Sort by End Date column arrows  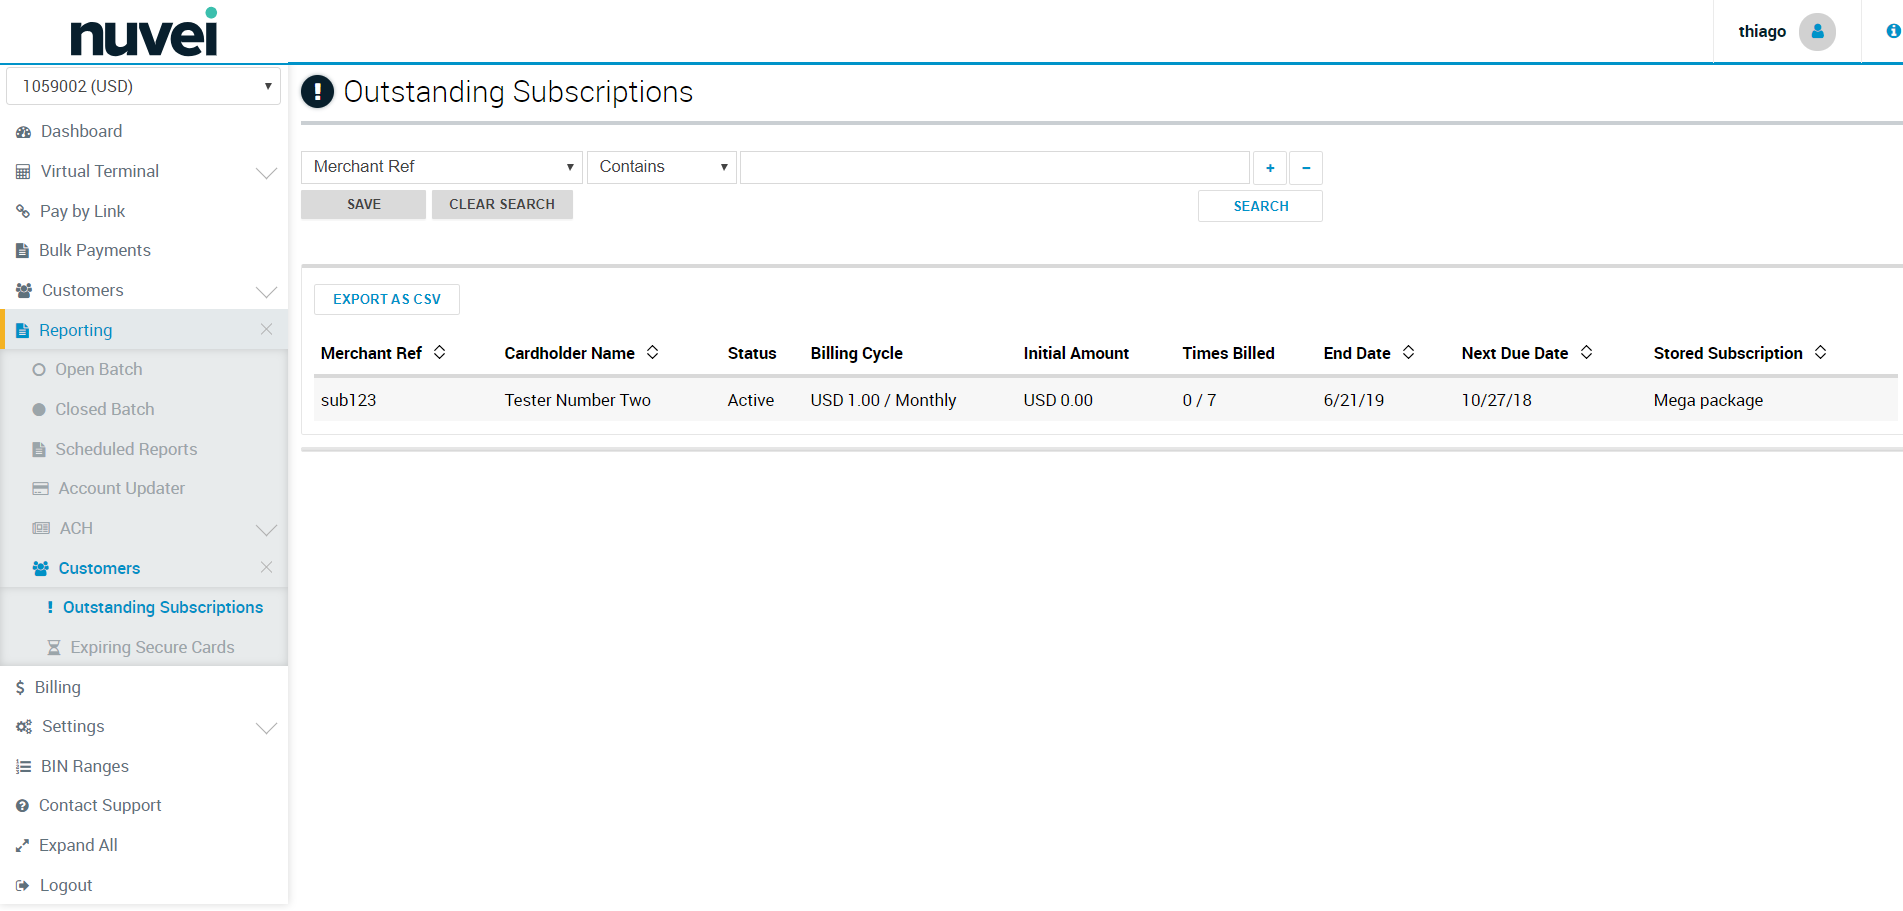click(x=1408, y=352)
